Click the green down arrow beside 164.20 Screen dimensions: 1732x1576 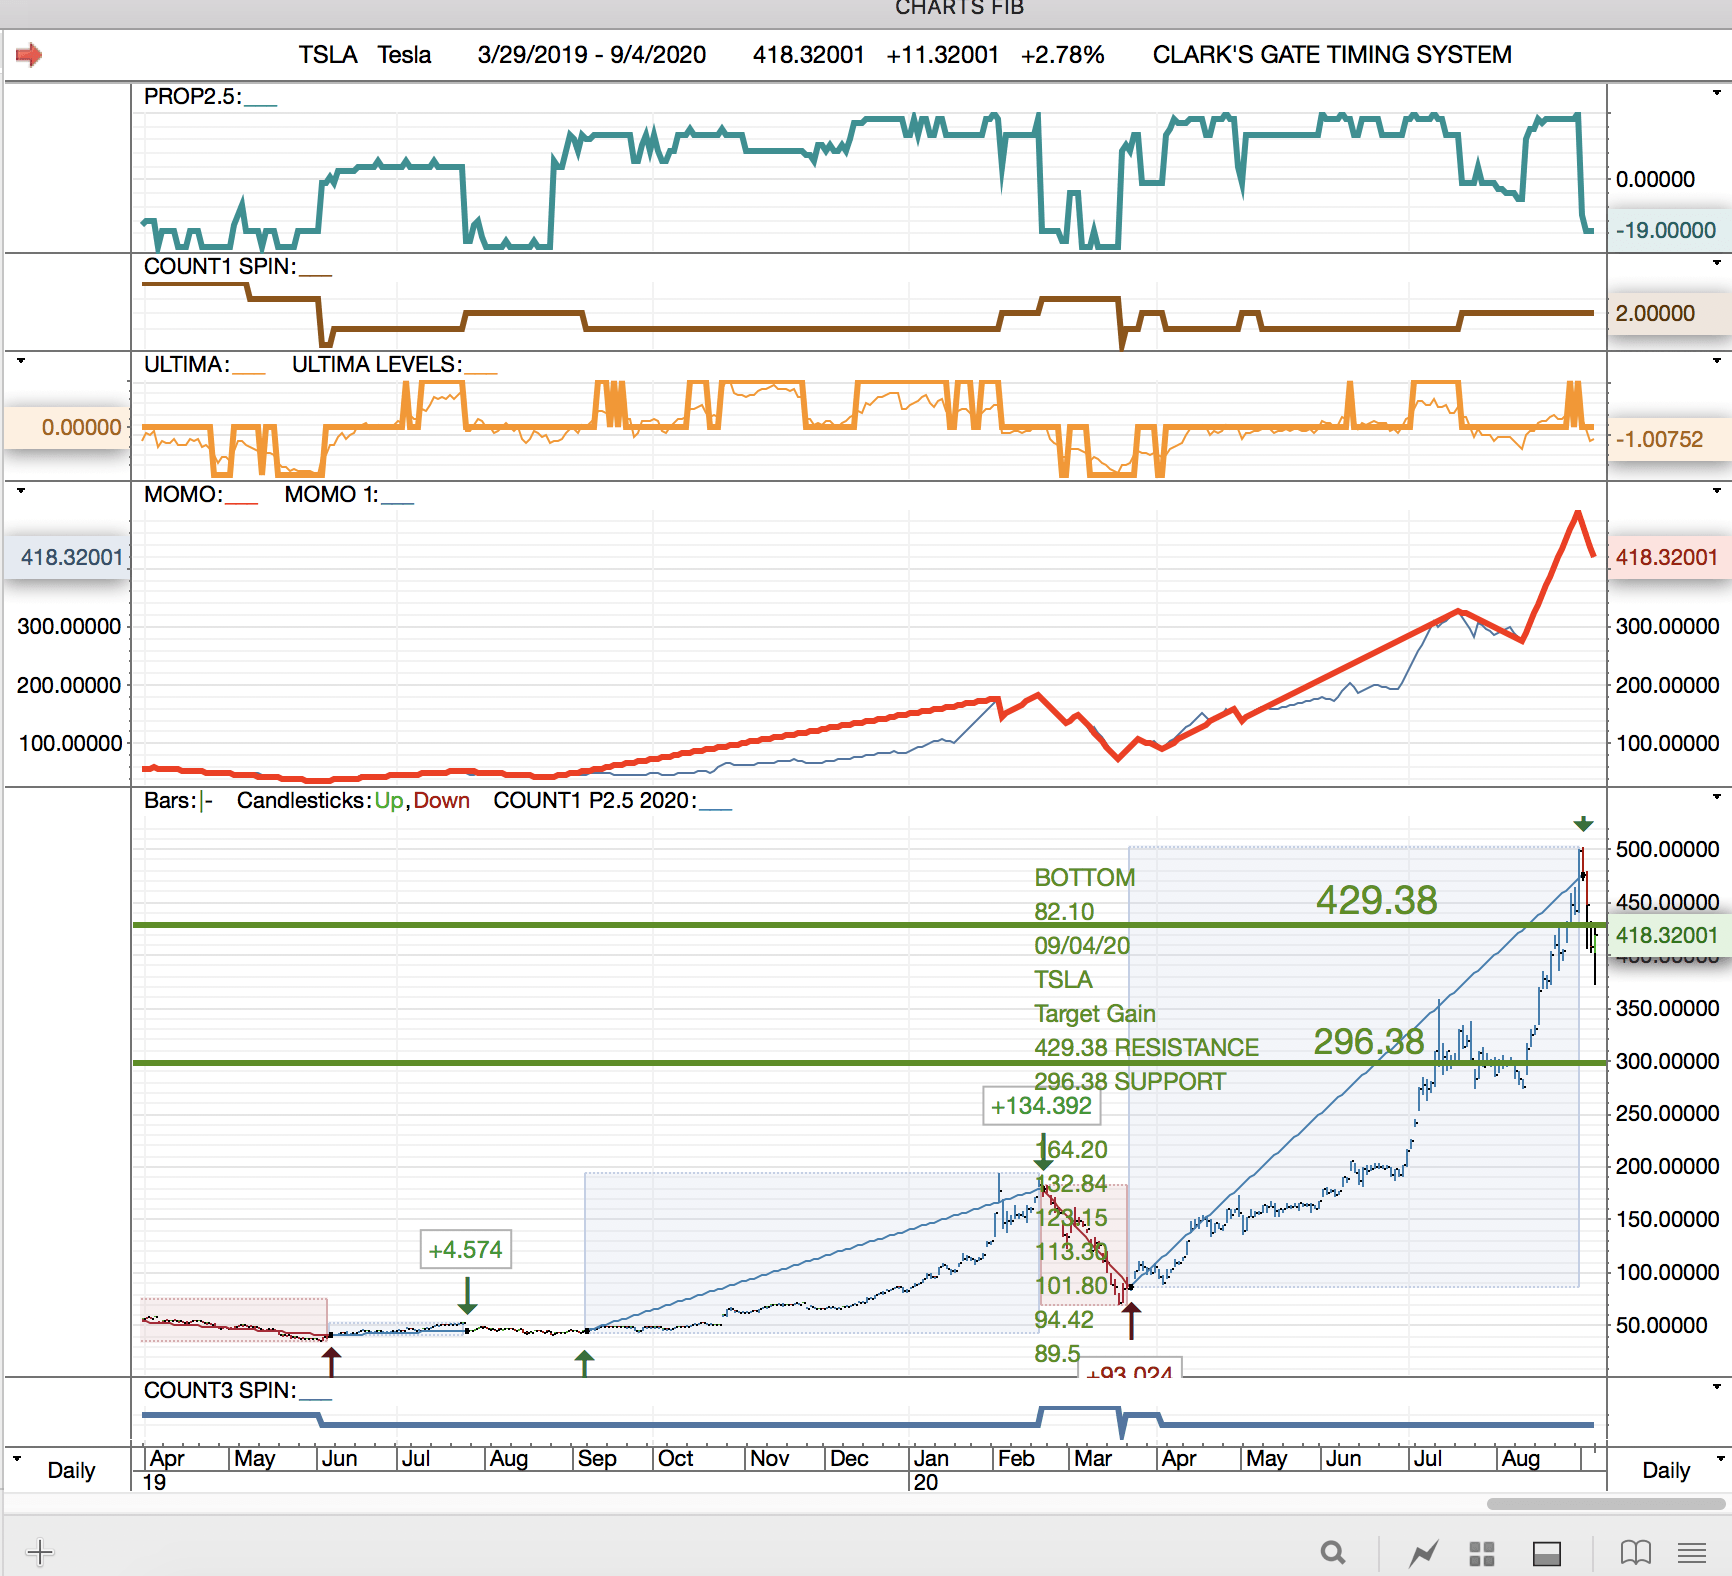coord(1043,1153)
